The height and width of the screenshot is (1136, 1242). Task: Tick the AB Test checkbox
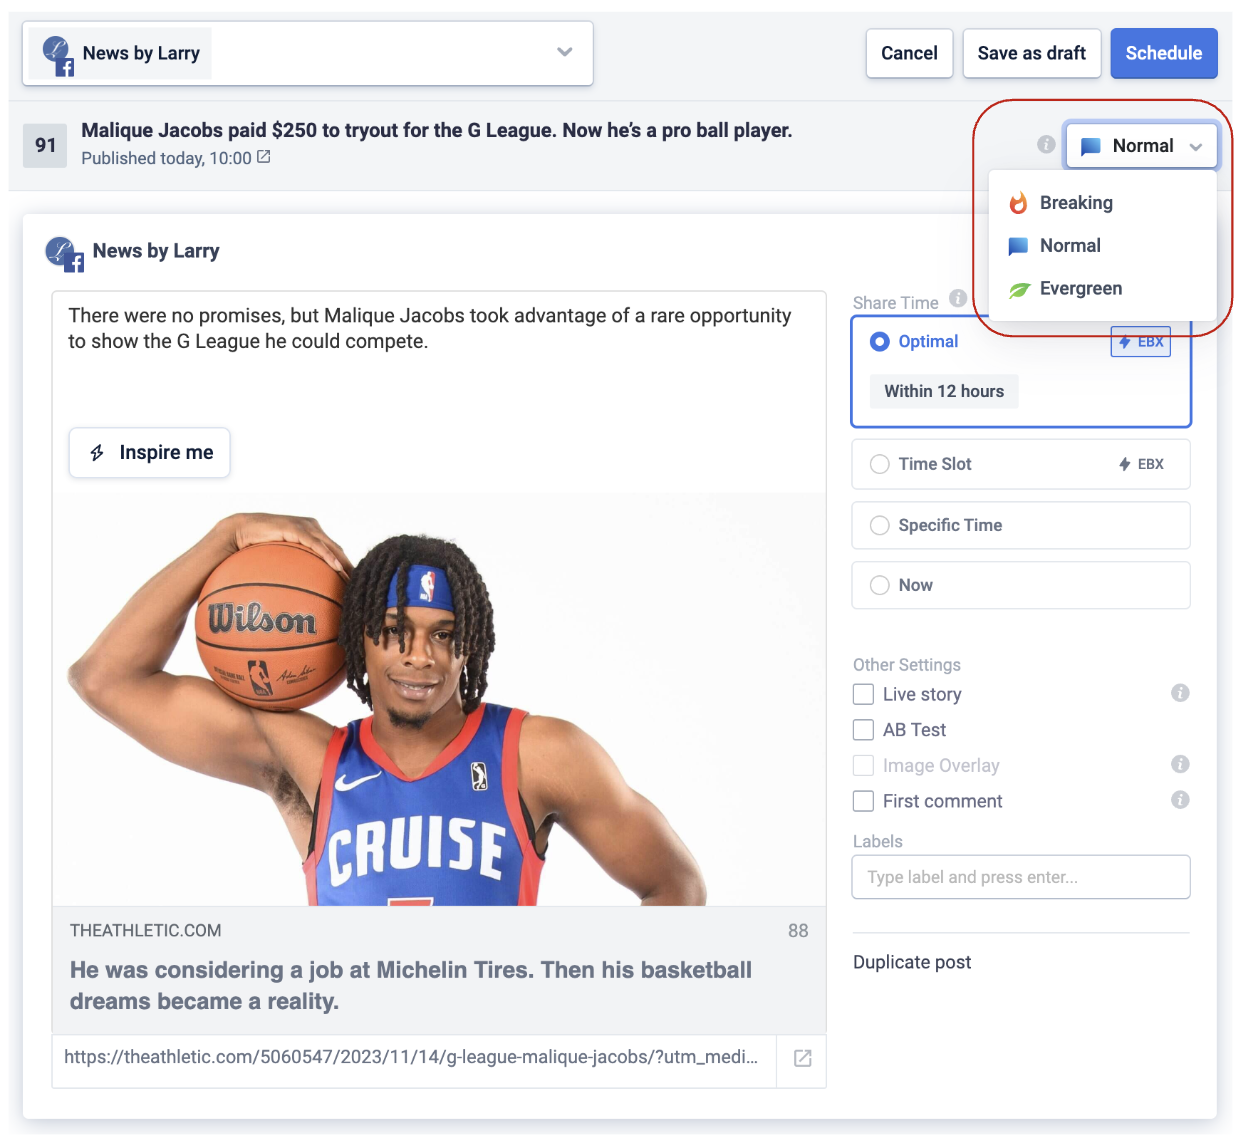point(864,730)
